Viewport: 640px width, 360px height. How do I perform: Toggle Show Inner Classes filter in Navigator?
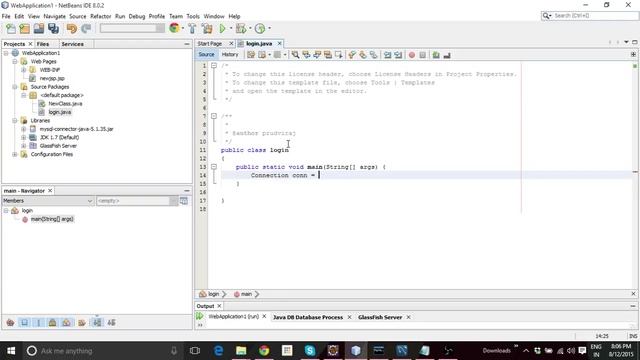pos(67,322)
